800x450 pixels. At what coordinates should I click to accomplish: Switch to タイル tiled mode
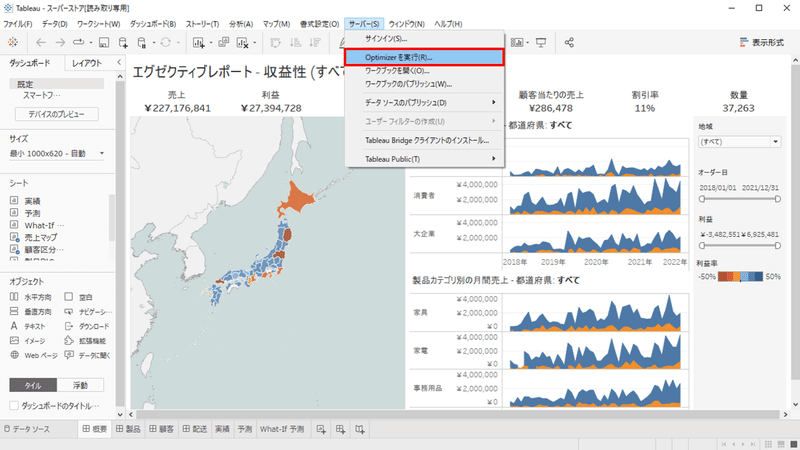[x=33, y=385]
